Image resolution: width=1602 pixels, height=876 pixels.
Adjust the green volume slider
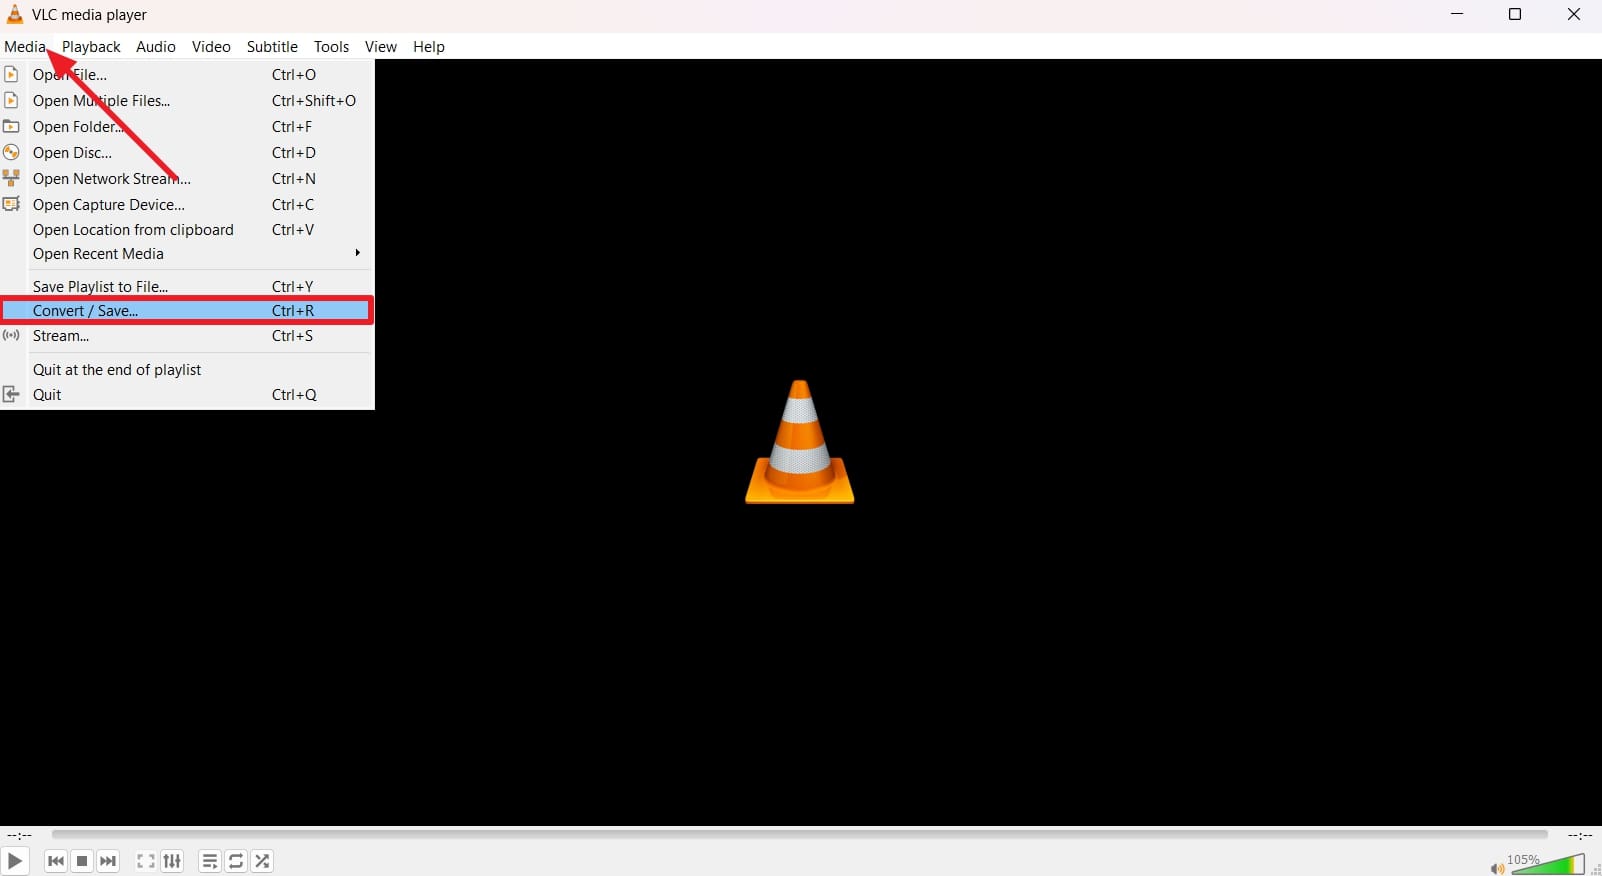click(1548, 864)
